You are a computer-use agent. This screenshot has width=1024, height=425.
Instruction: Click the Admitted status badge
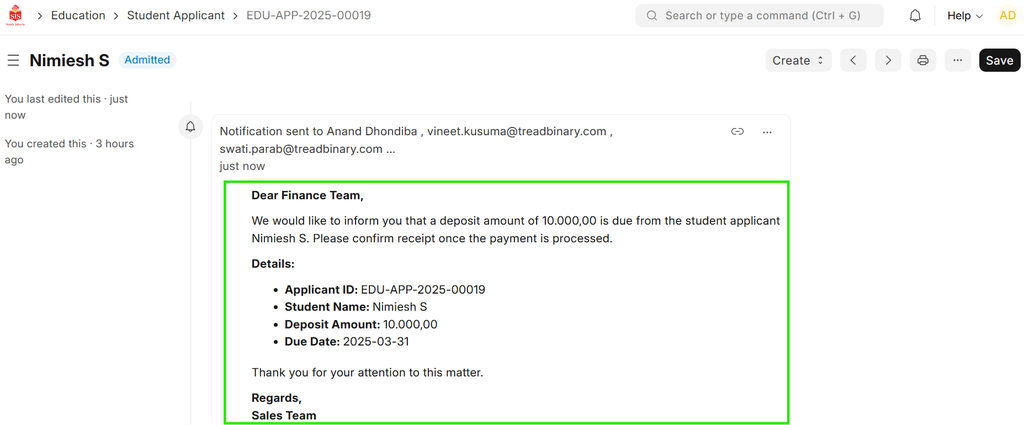click(x=147, y=60)
